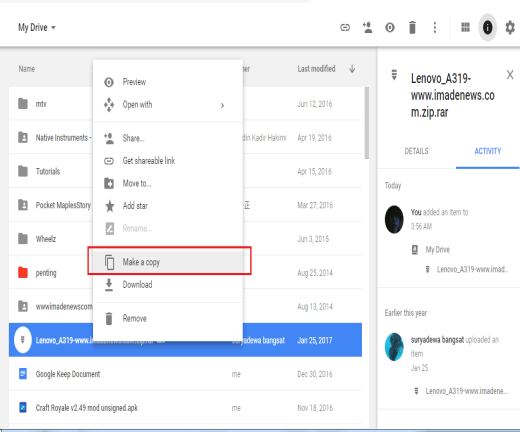Click Jun 12, 2016 date for mtv
Screen dimensions: 520x432
[315, 104]
